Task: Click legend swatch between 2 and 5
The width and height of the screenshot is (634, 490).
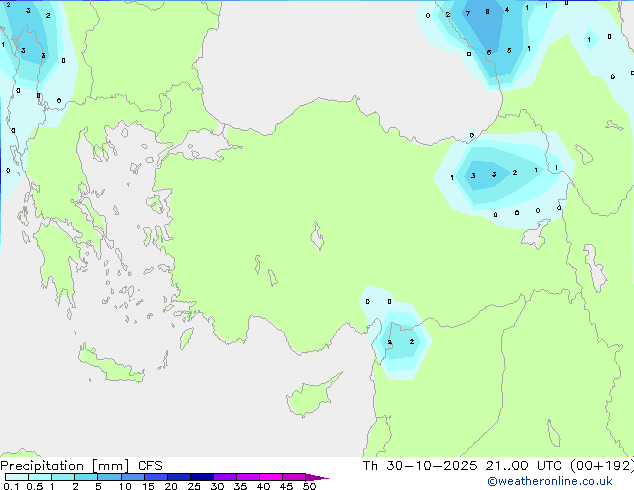Action: click(87, 477)
